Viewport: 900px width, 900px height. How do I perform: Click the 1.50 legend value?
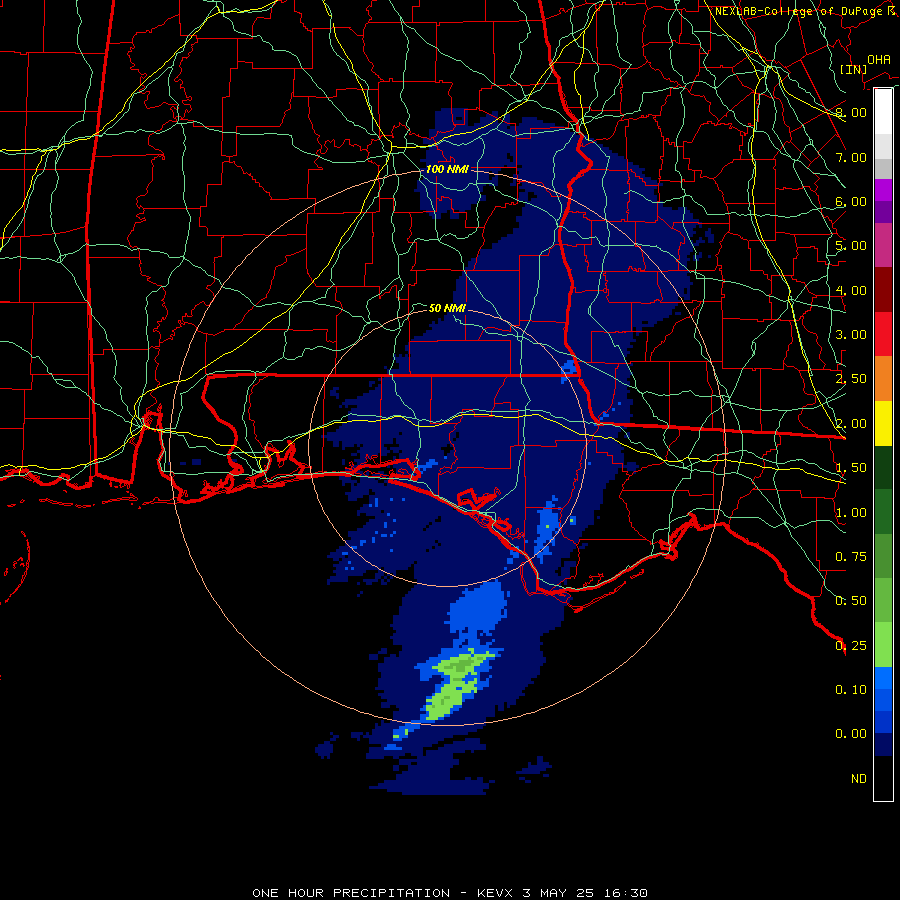pyautogui.click(x=851, y=468)
